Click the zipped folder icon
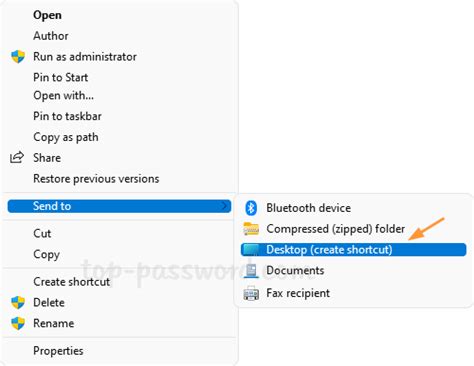This screenshot has width=474, height=366. click(x=251, y=229)
